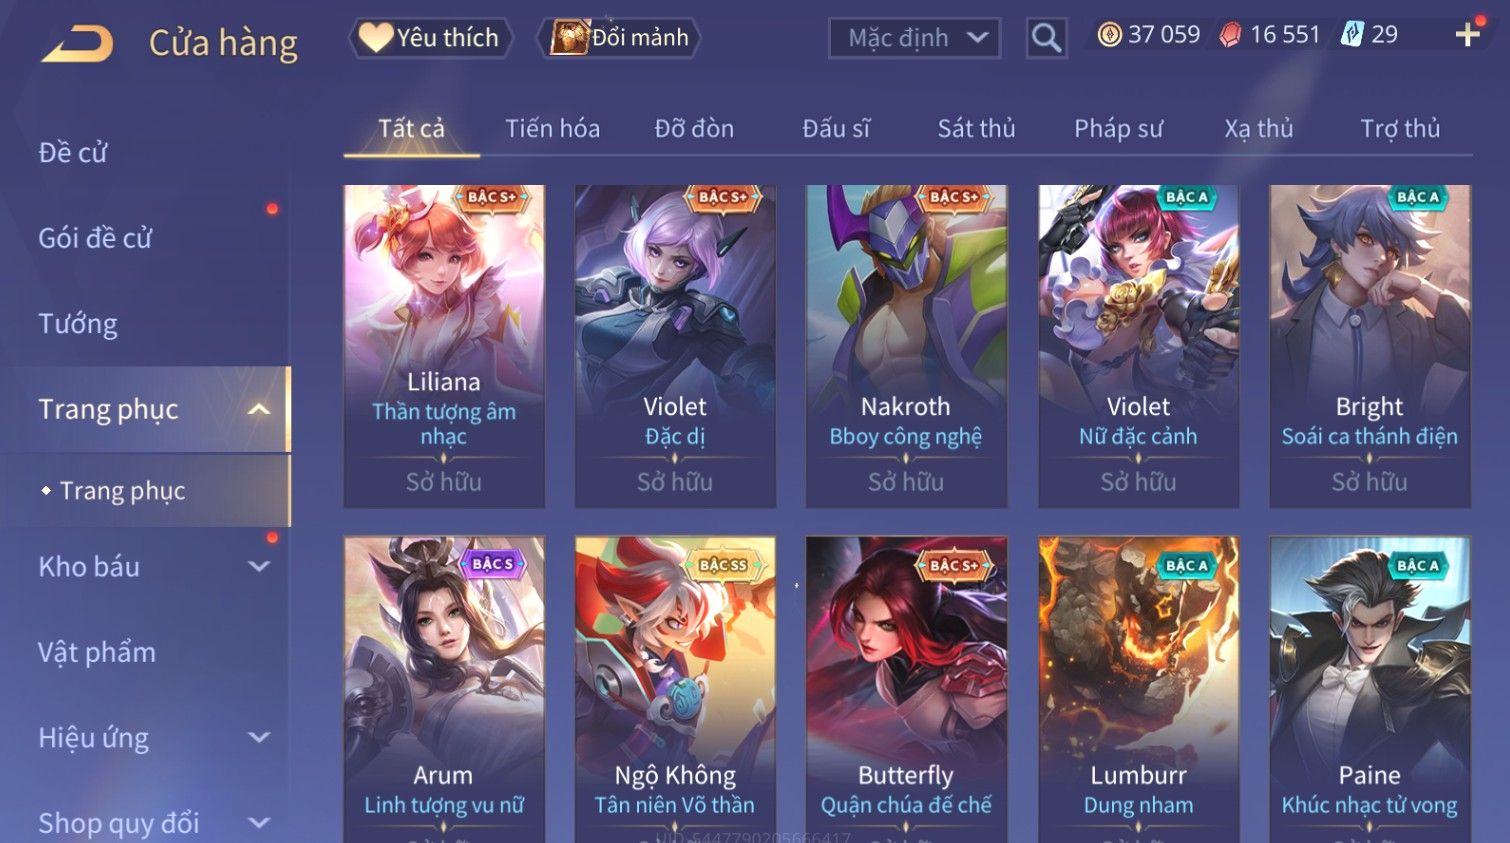Image resolution: width=1510 pixels, height=843 pixels.
Task: Click the blue voucher balance icon
Action: (x=1352, y=35)
